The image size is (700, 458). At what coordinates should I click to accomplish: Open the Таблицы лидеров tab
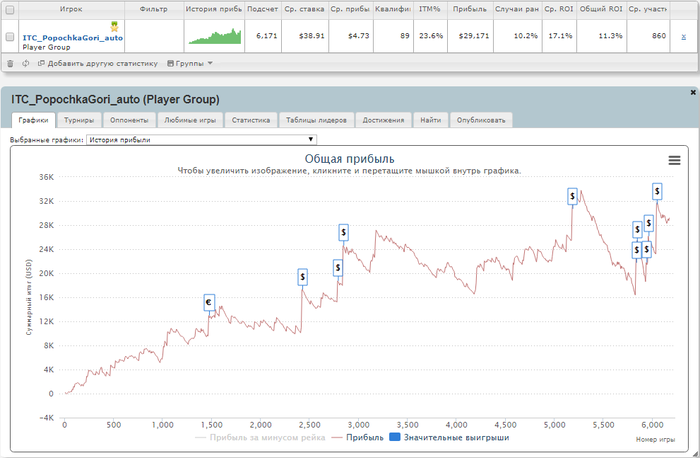tap(316, 120)
